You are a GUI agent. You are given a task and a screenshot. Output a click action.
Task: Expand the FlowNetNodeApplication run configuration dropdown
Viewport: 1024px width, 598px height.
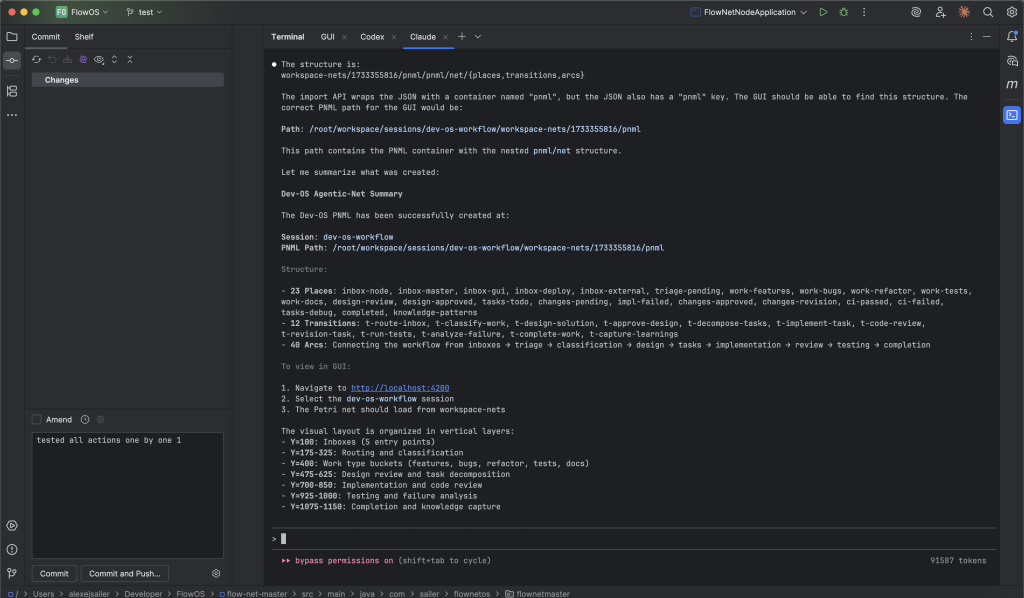point(803,12)
